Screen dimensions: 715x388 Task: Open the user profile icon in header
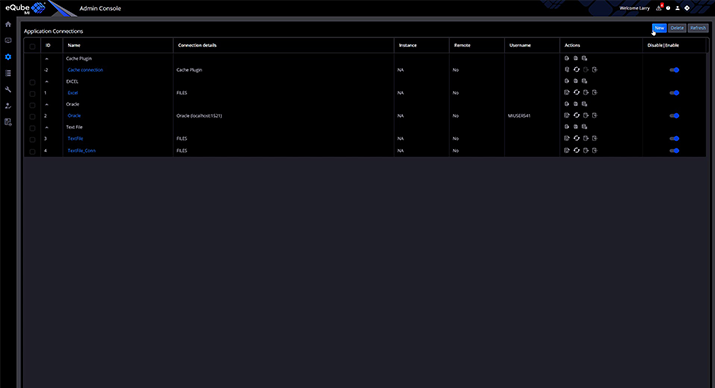pyautogui.click(x=677, y=8)
